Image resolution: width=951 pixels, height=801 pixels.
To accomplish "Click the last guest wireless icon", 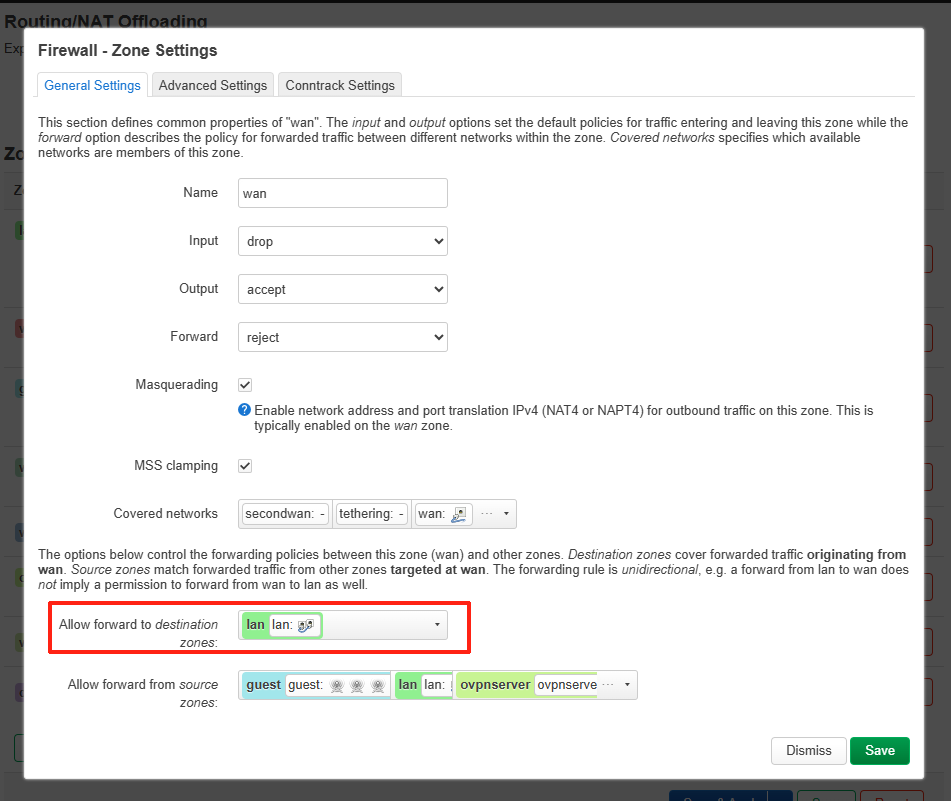I will pyautogui.click(x=377, y=686).
